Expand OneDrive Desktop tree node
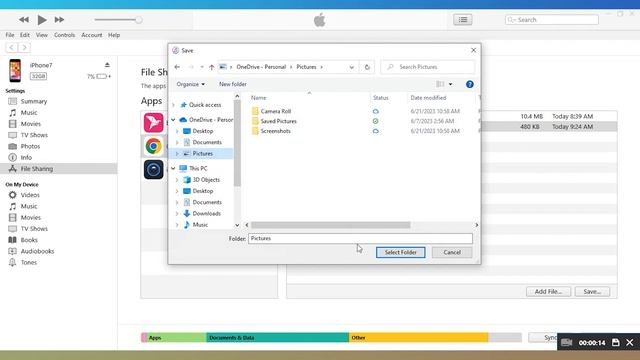Viewport: 640px width, 360px height. [177, 131]
